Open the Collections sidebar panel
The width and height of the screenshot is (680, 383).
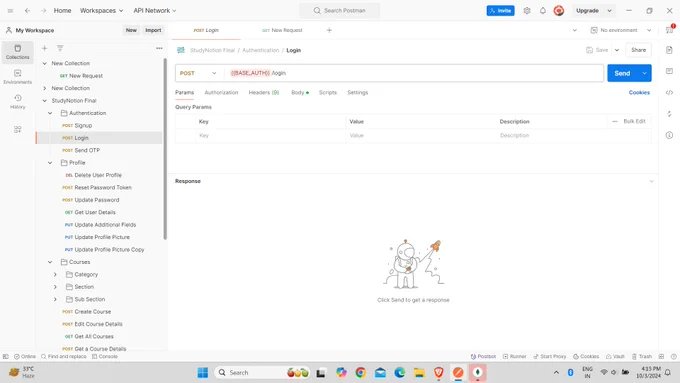pos(17,52)
